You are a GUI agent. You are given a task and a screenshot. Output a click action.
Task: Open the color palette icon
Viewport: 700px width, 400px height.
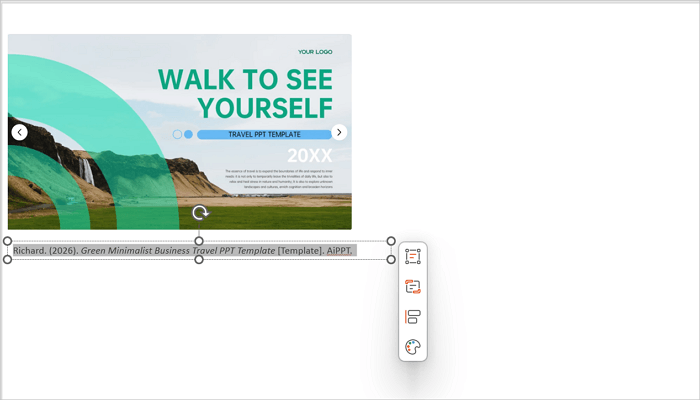(x=412, y=347)
